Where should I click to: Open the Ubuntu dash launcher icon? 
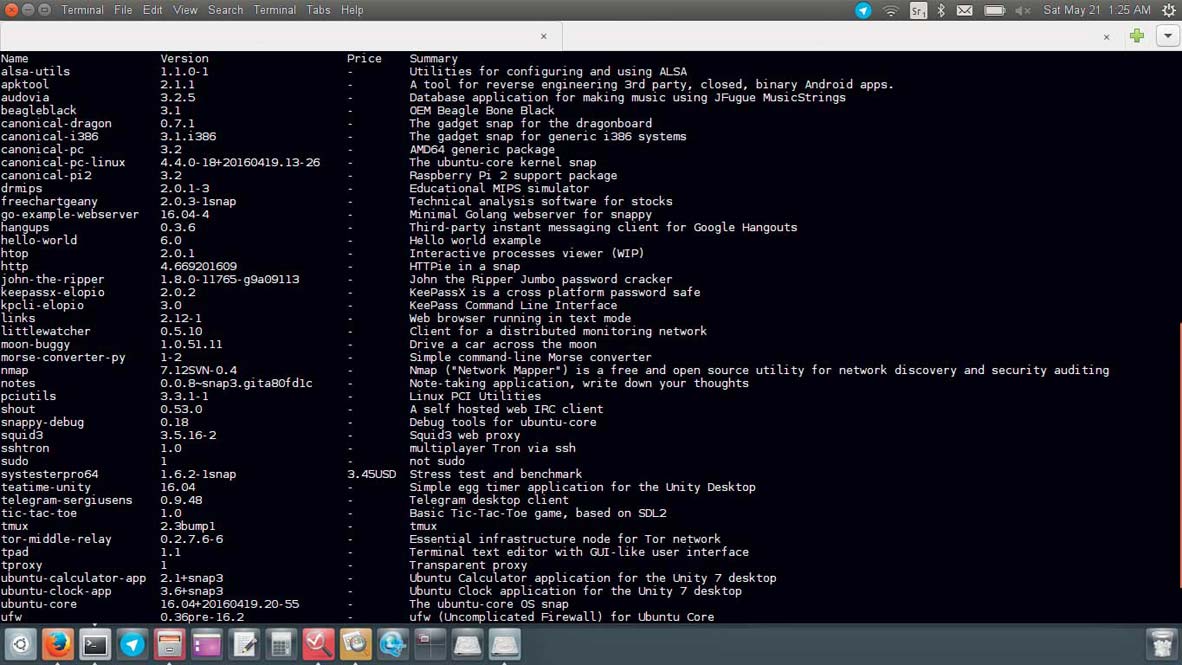[x=20, y=645]
